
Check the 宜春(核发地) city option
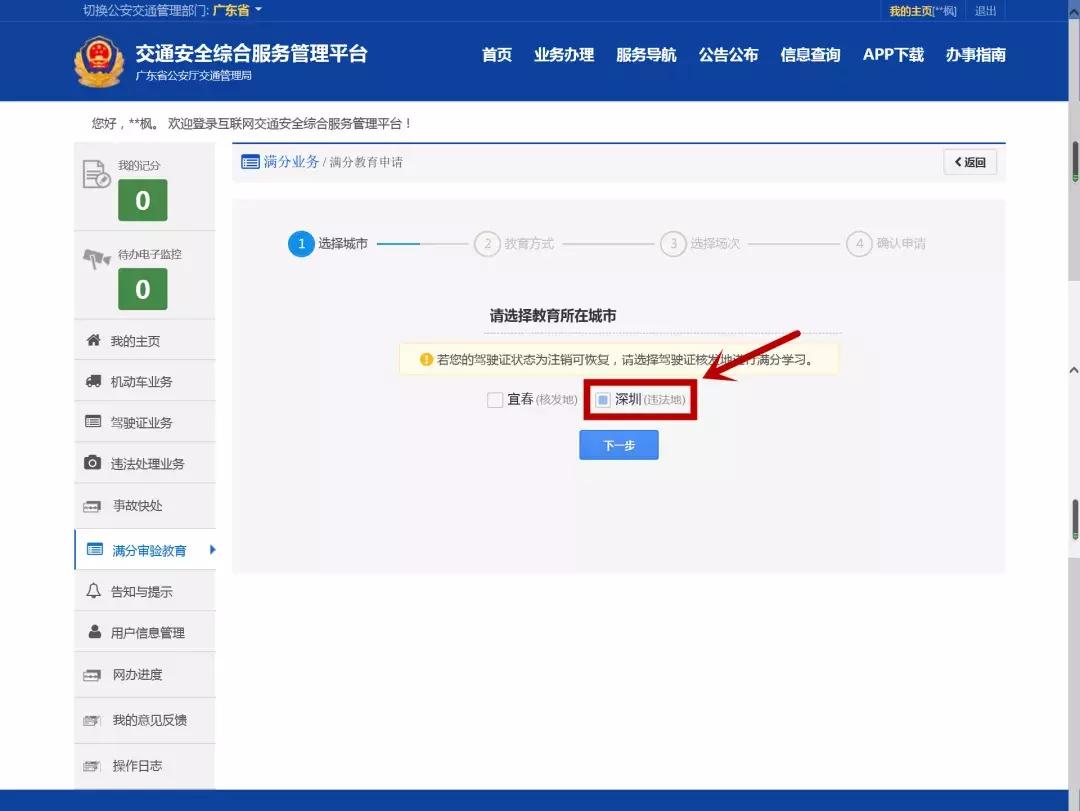(x=495, y=399)
